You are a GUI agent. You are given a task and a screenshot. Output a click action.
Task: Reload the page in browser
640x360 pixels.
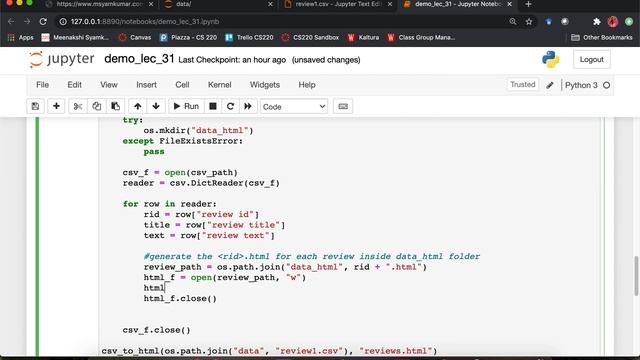[x=43, y=22]
